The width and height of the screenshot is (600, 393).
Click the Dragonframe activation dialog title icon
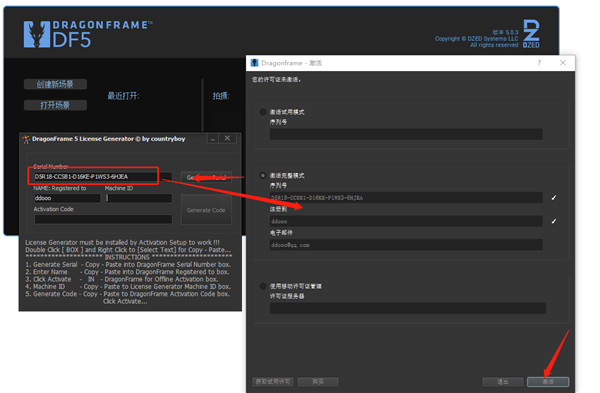click(254, 63)
